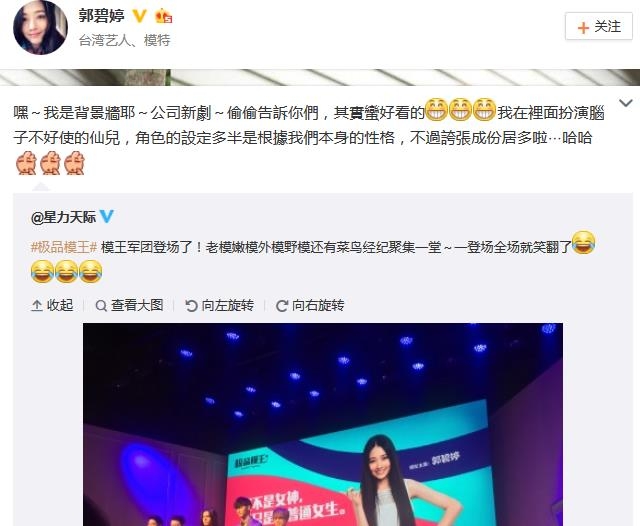Image resolution: width=640 pixels, height=526 pixels.
Task: Click the crown membership level icon
Action: pyautogui.click(x=163, y=16)
